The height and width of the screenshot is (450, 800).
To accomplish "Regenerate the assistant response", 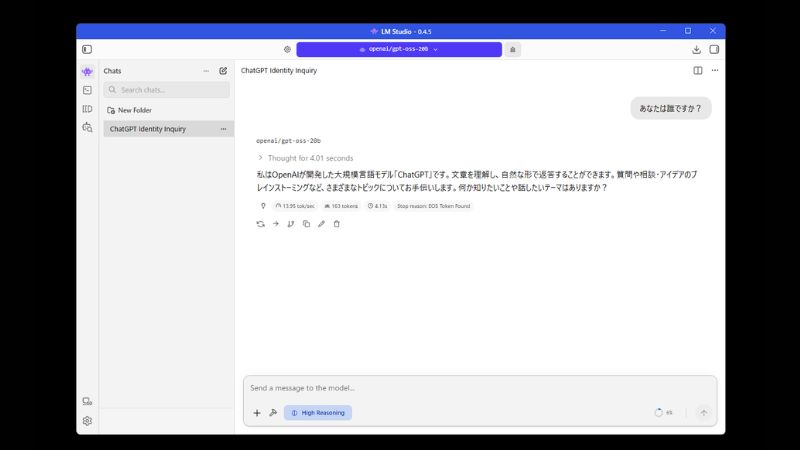I will click(261, 224).
